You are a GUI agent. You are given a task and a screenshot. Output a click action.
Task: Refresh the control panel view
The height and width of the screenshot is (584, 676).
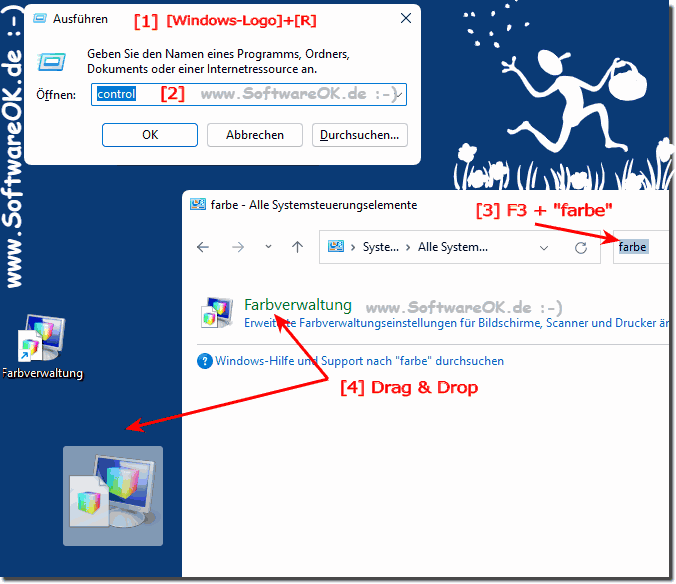coord(581,247)
